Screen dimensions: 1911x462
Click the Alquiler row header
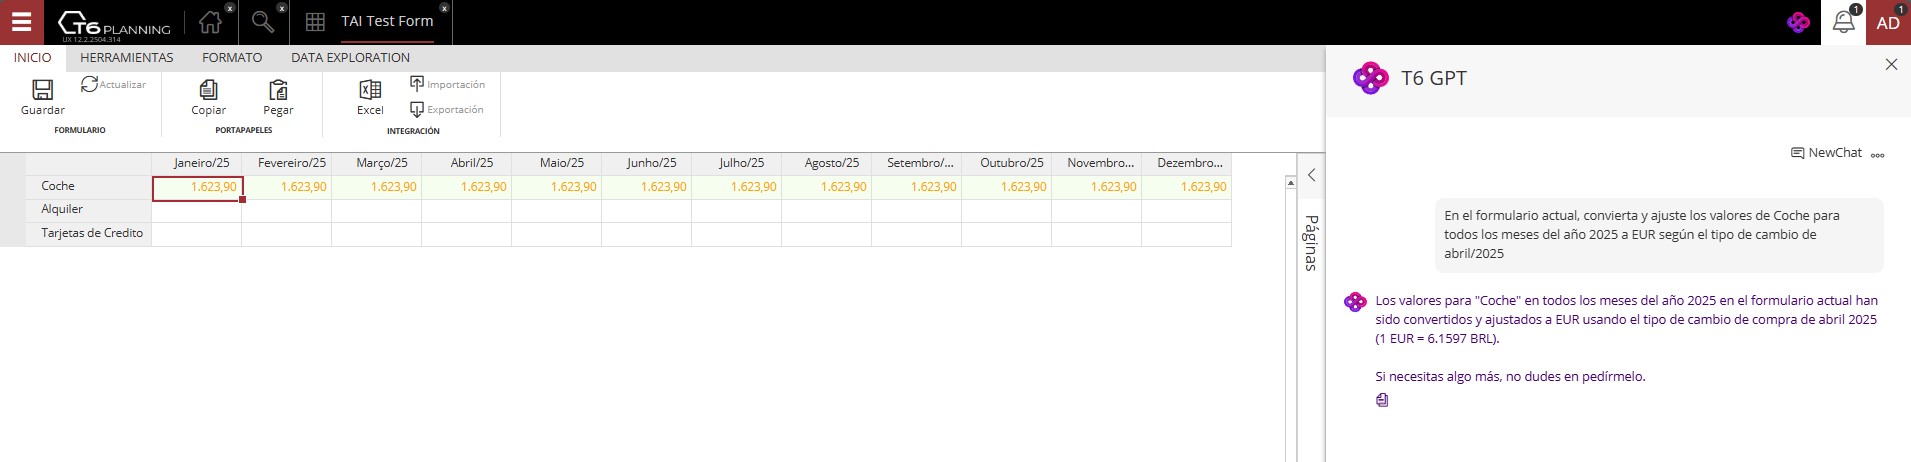(x=88, y=210)
